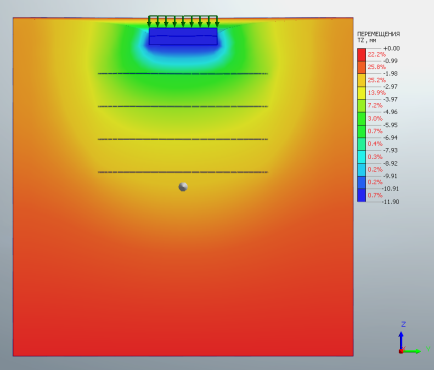Image resolution: width=434 pixels, height=371 pixels.
Task: Click the -2.97 legend value
Action: (390, 87)
